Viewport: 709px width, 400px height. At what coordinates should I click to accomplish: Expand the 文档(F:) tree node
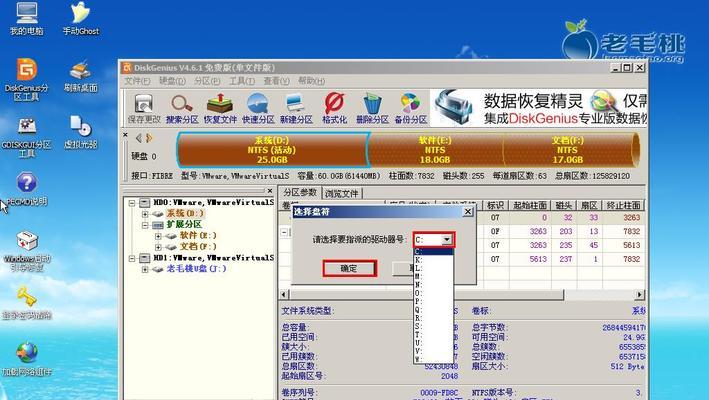click(158, 247)
